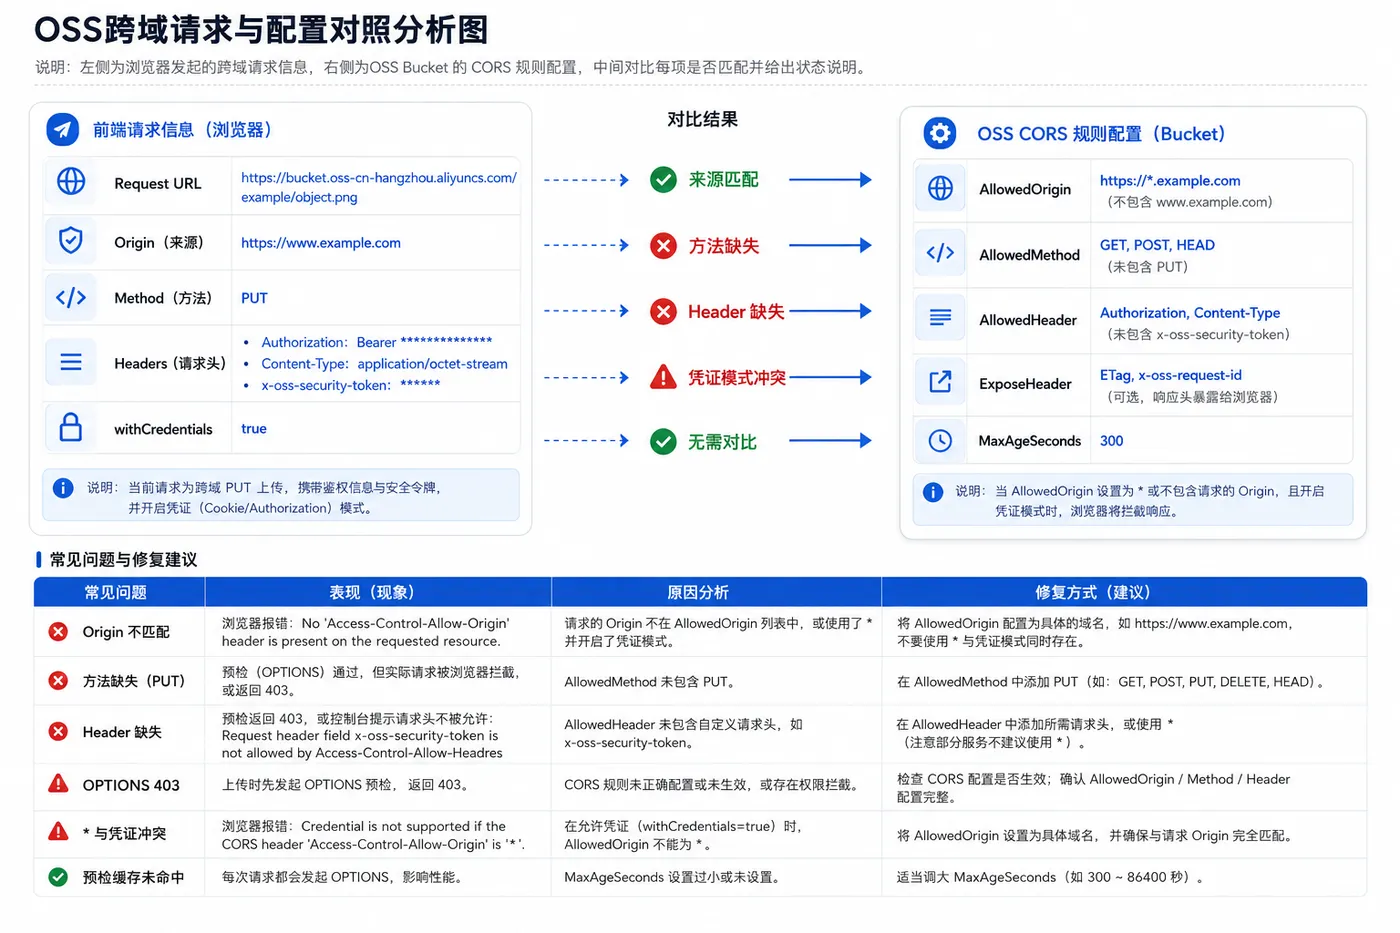The height and width of the screenshot is (933, 1400).
Task: Click Authorization, Content-Type allowed headers value
Action: tap(1190, 313)
